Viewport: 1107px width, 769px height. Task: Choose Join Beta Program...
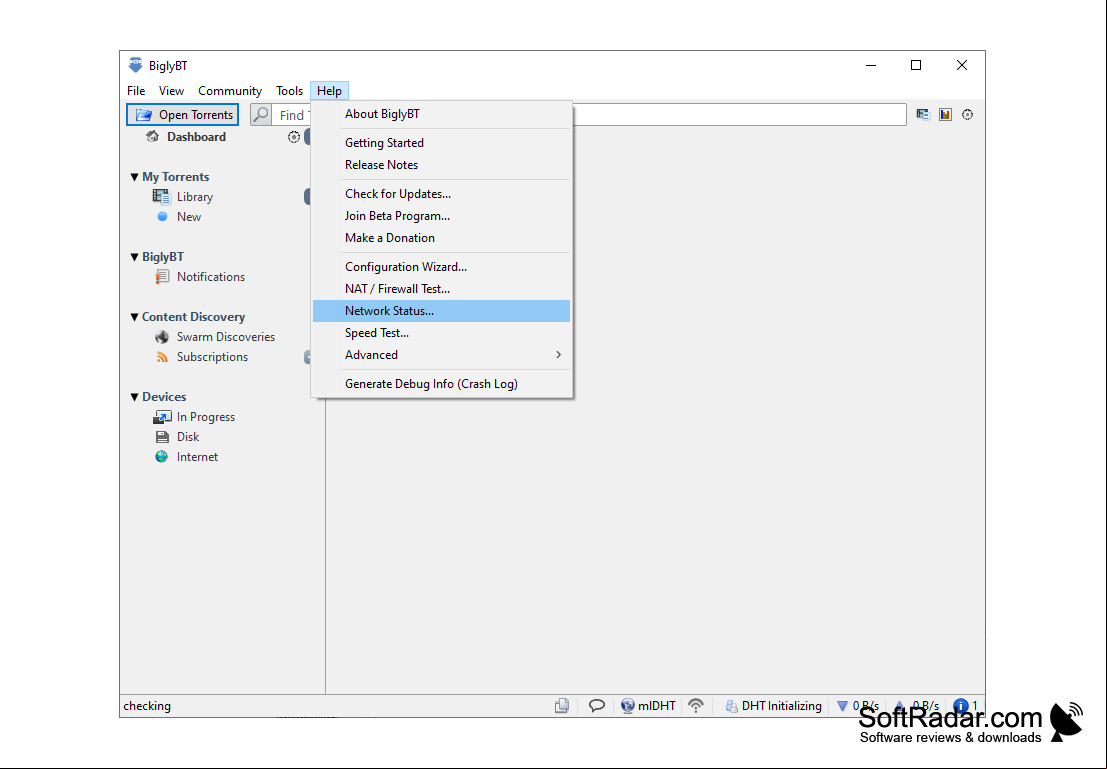pos(441,215)
